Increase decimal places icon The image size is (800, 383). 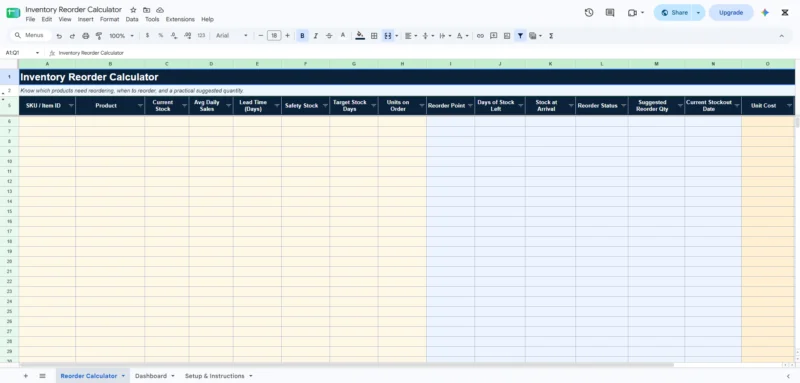(x=187, y=36)
